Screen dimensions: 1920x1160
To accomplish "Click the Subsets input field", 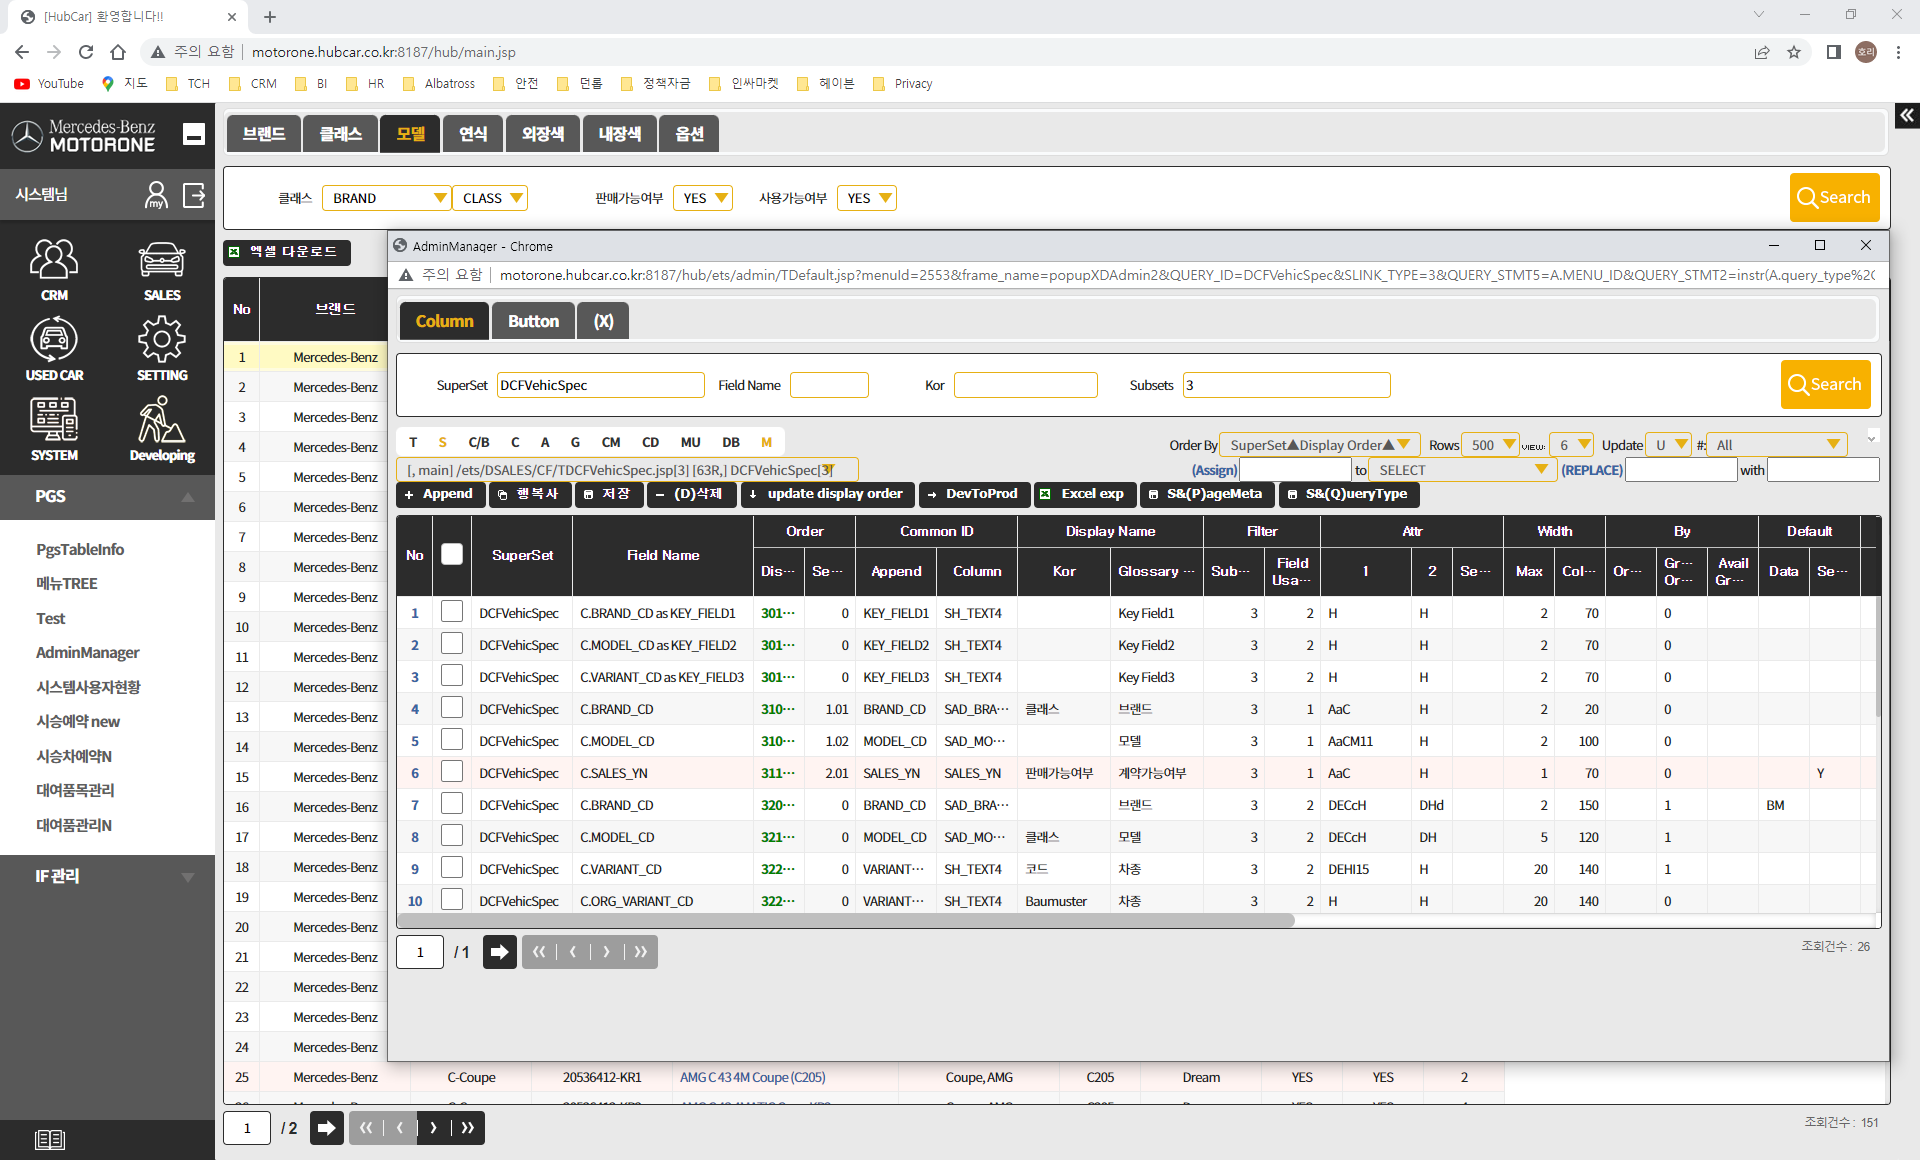I will tap(1286, 385).
